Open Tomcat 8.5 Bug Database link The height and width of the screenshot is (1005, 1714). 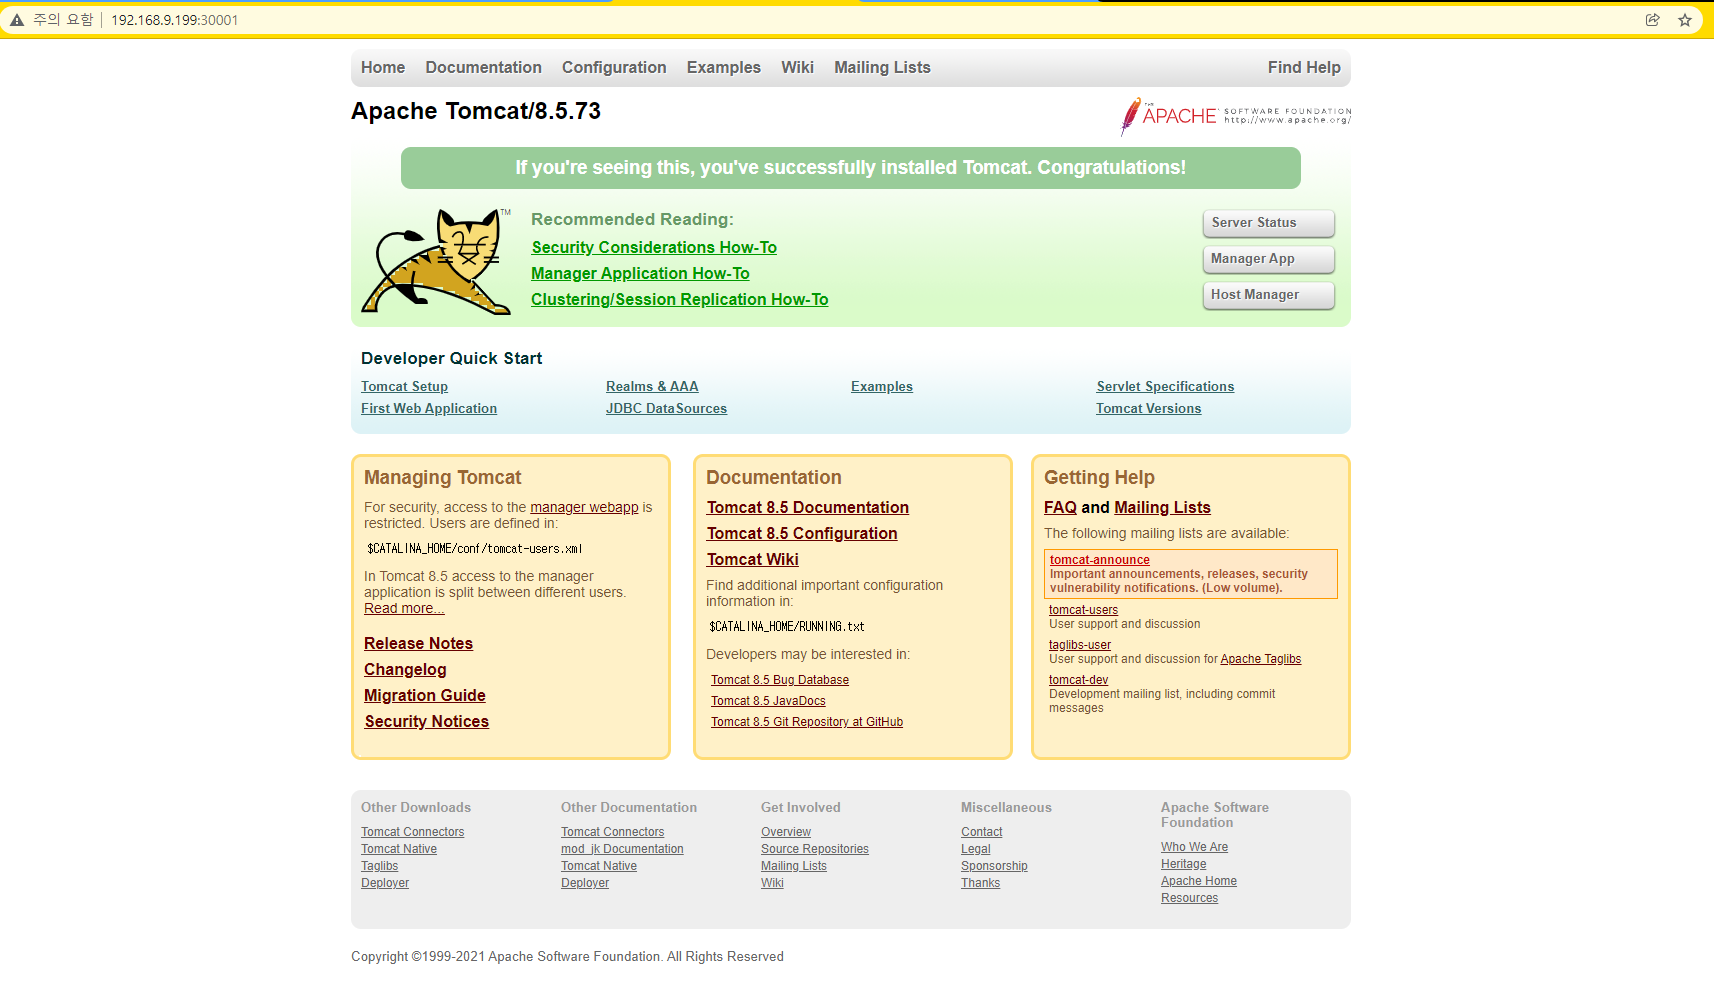[x=780, y=680]
